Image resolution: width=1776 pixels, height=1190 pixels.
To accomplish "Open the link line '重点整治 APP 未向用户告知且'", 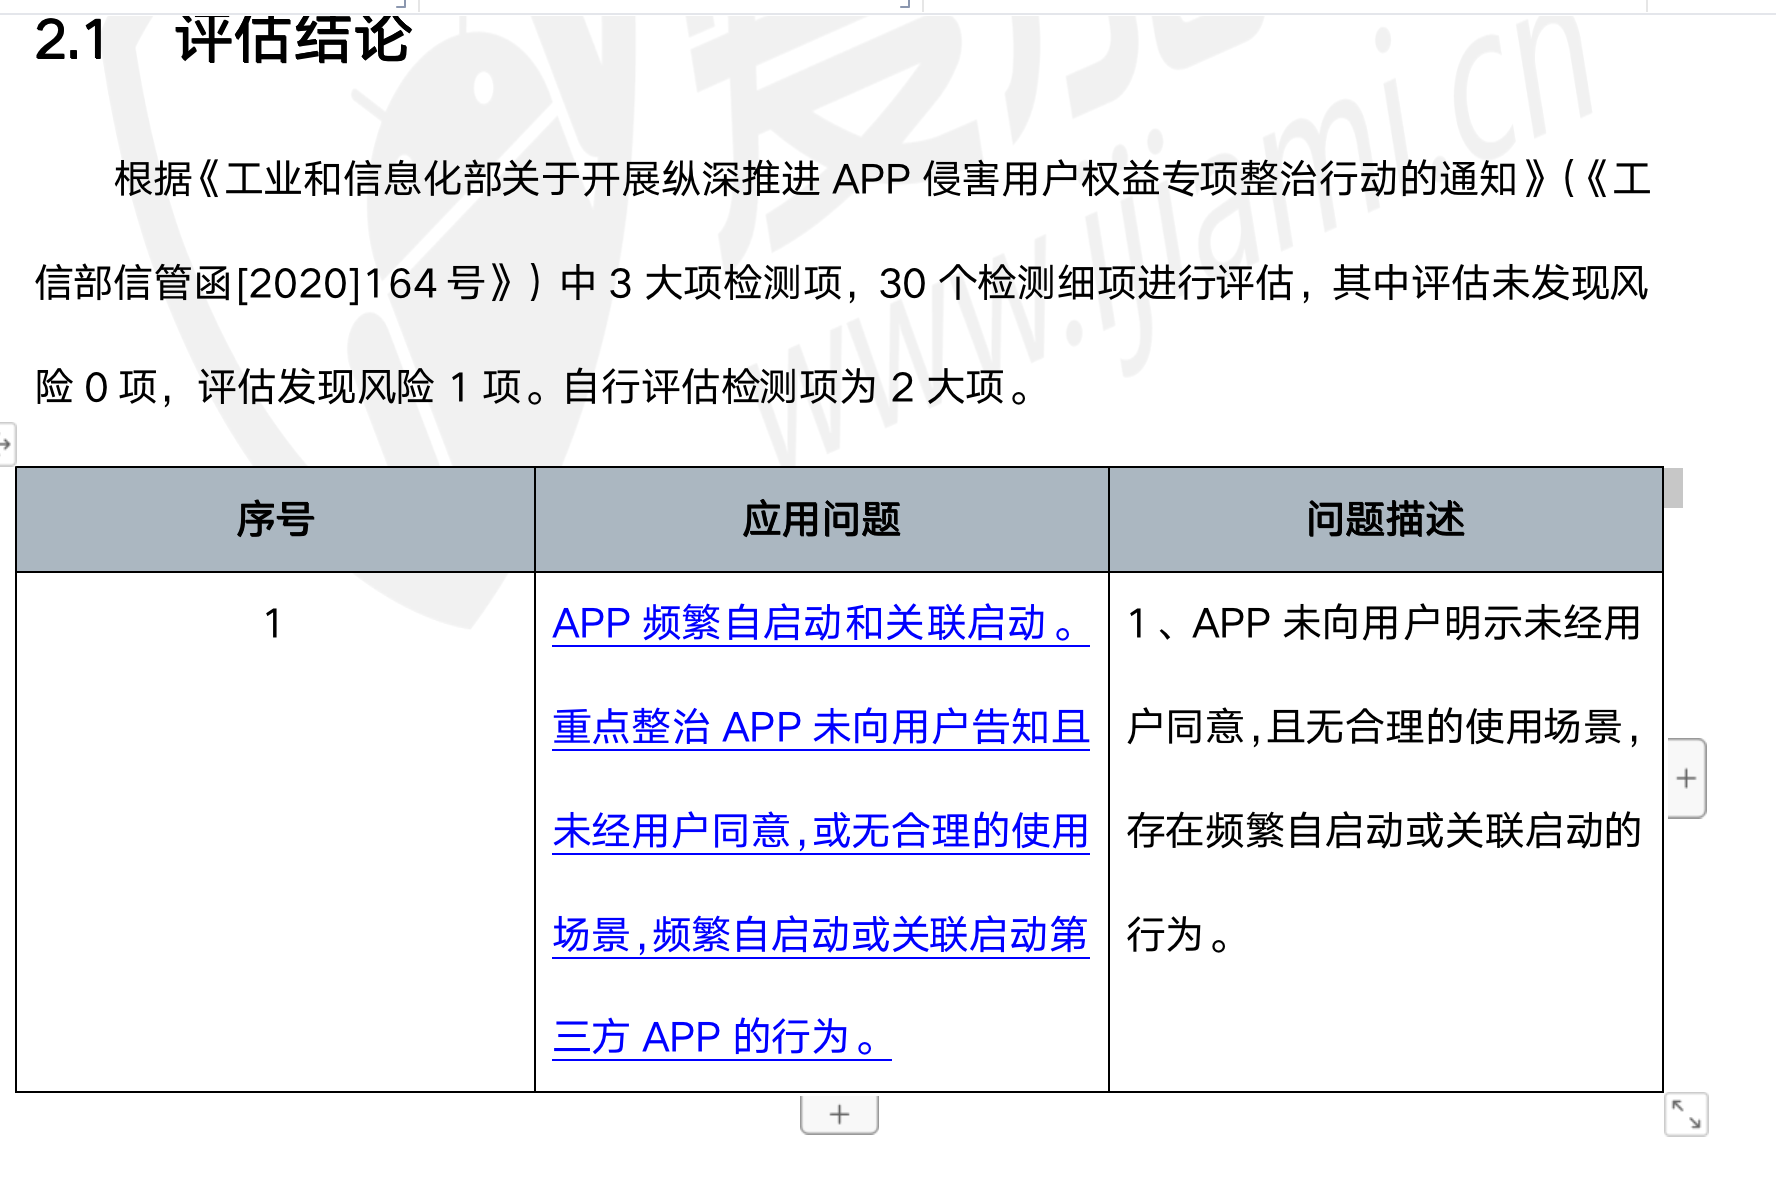I will click(820, 727).
